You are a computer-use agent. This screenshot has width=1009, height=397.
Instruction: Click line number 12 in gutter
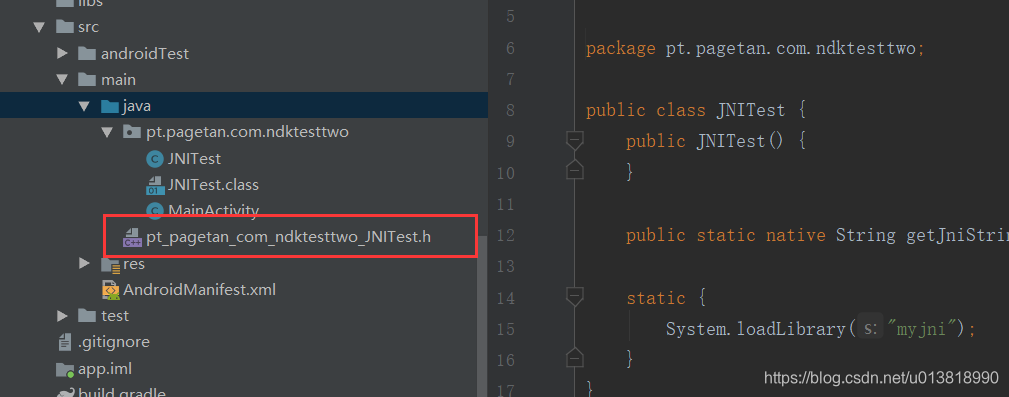point(506,235)
